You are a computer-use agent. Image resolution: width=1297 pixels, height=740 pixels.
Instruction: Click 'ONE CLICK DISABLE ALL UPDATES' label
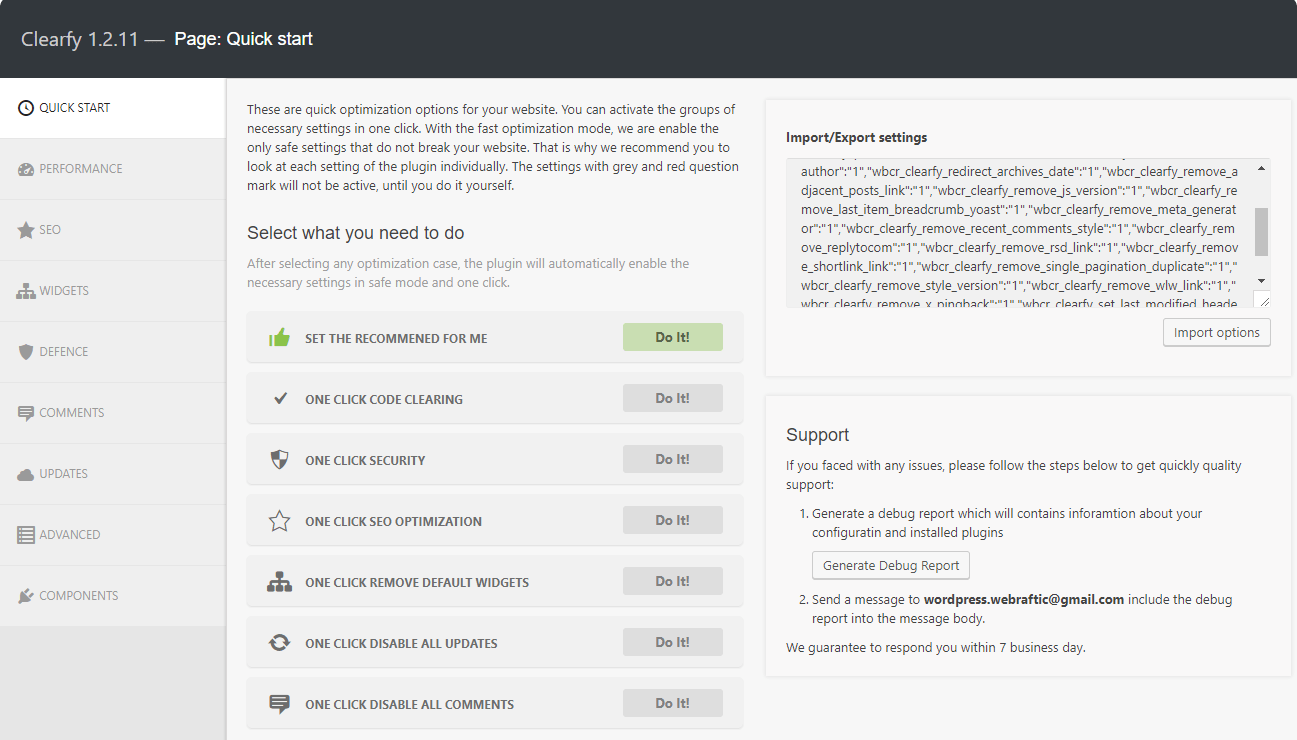coord(401,643)
